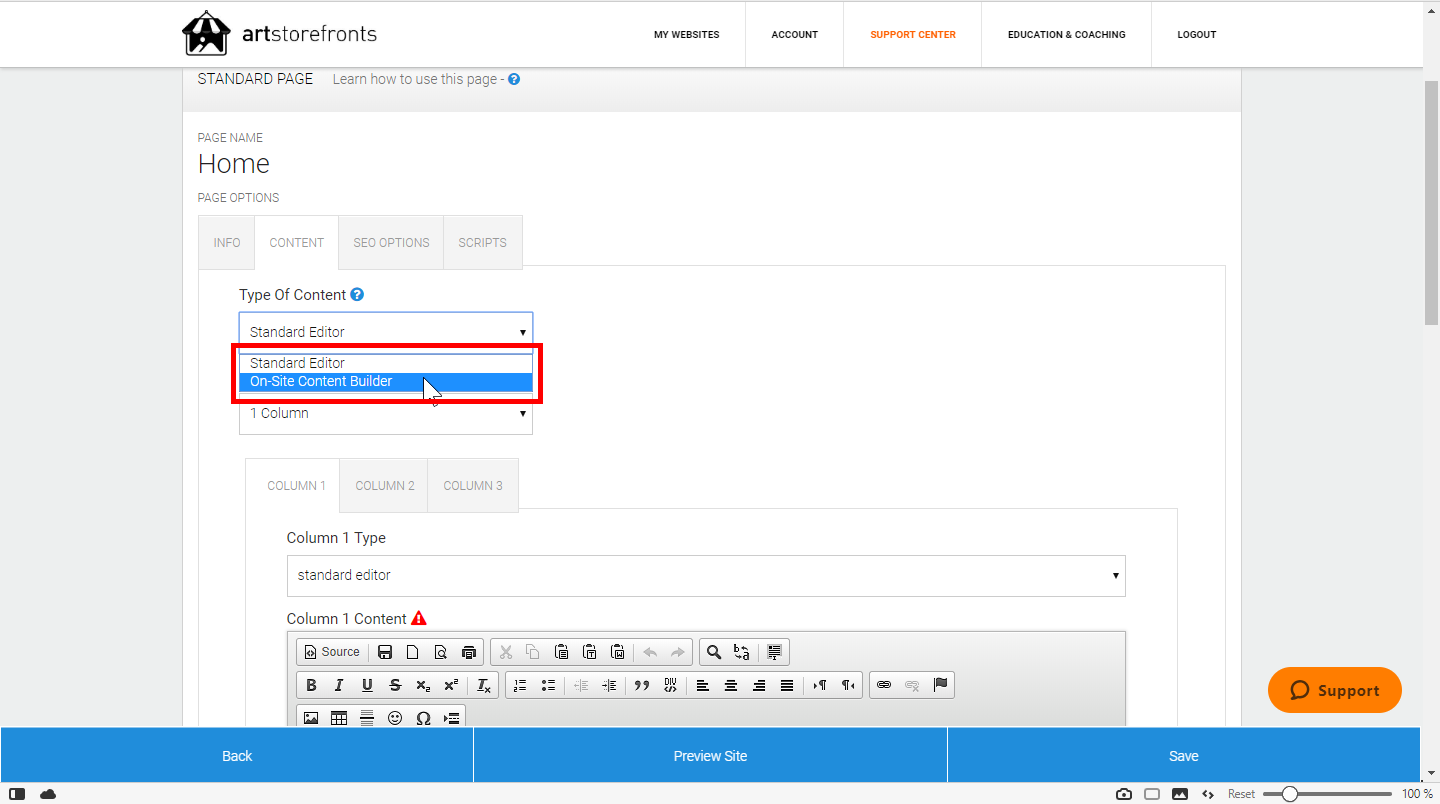This screenshot has width=1440, height=804.
Task: Open the COLUMN 2 tab
Action: click(x=385, y=486)
